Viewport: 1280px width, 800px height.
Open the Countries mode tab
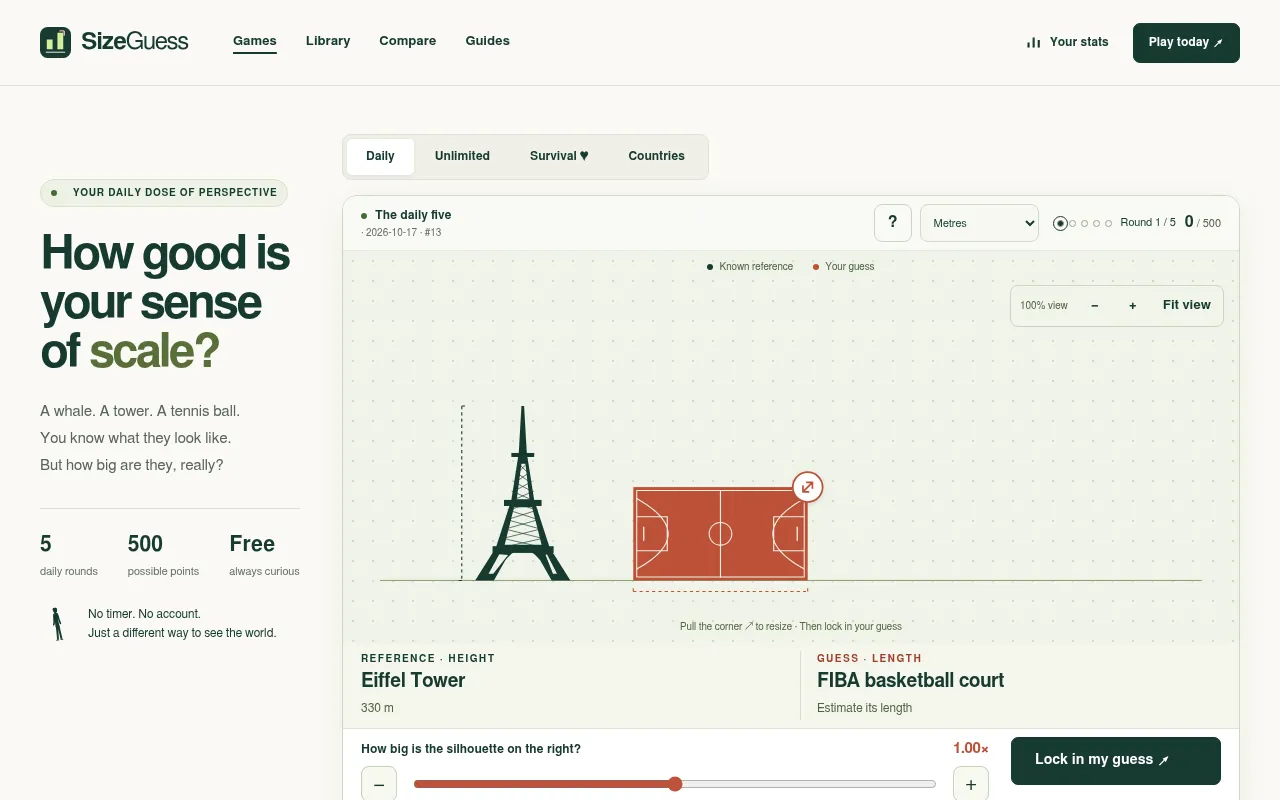[656, 157]
